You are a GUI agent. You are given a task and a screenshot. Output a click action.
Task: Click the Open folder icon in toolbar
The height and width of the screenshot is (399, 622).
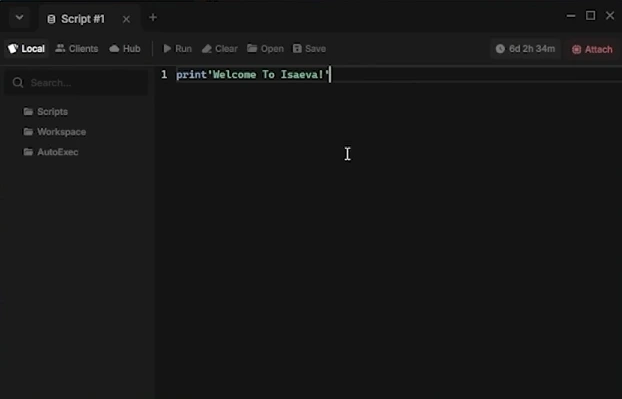252,48
